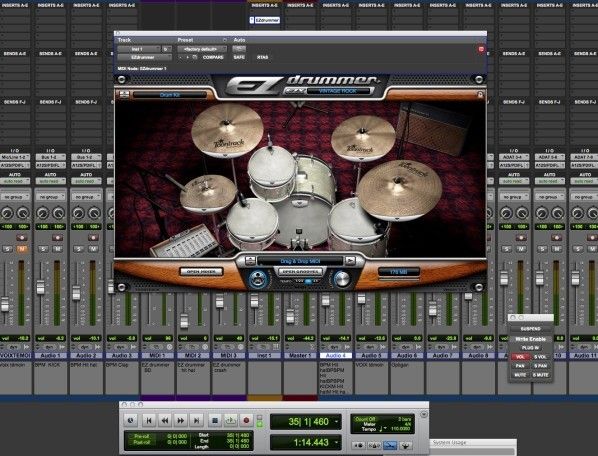The height and width of the screenshot is (456, 598).
Task: Click the Drag & Drop MIDI field
Action: [300, 261]
